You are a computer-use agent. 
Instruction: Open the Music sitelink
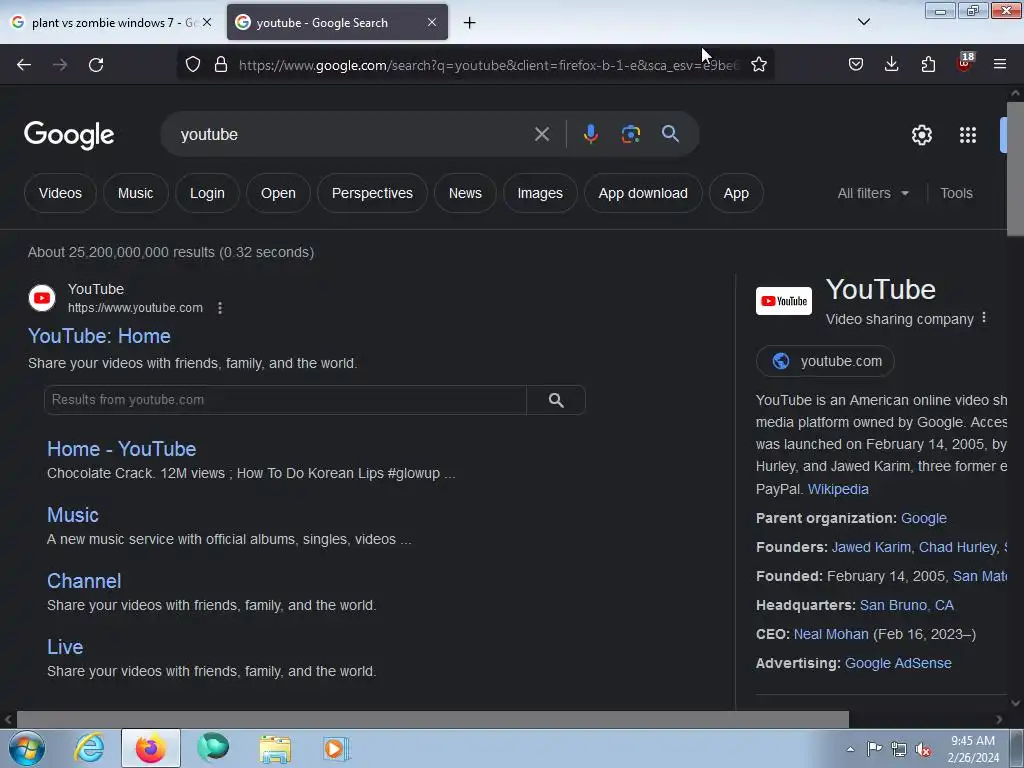[x=72, y=515]
